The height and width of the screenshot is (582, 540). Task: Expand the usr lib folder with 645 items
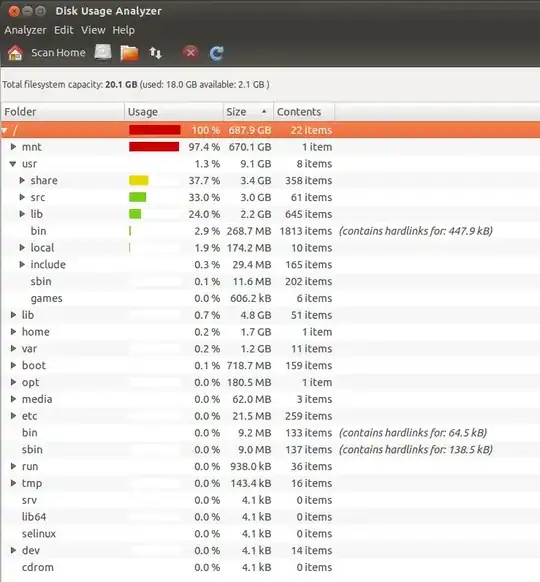(22, 214)
